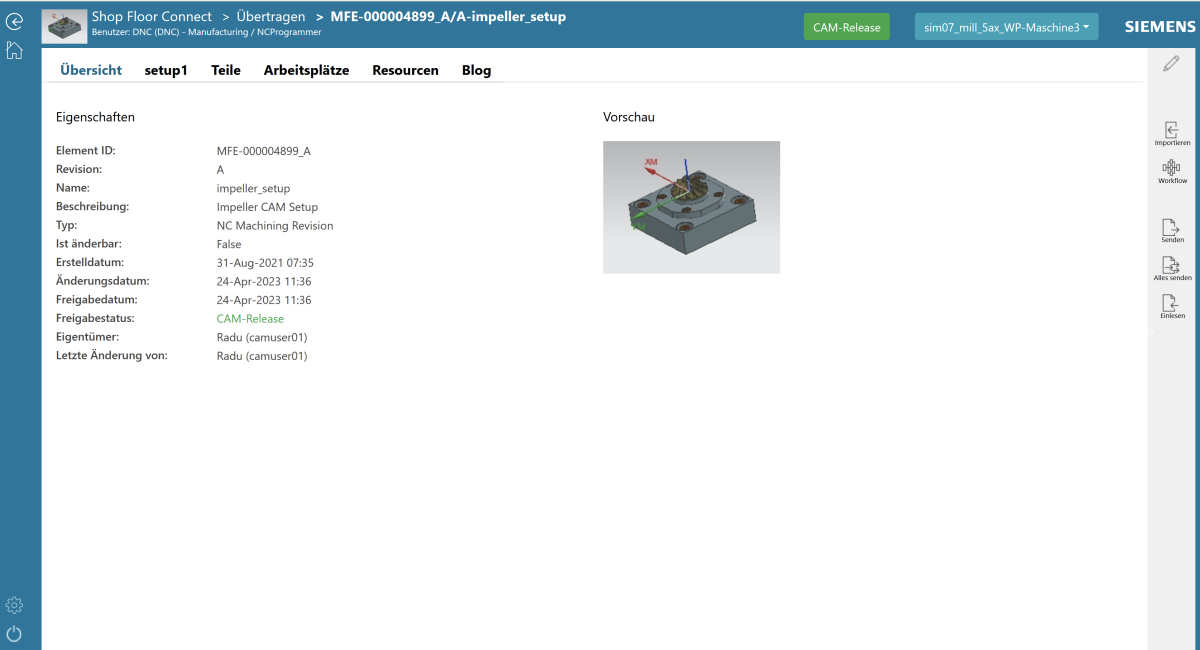Click the power logout icon

pos(14,633)
